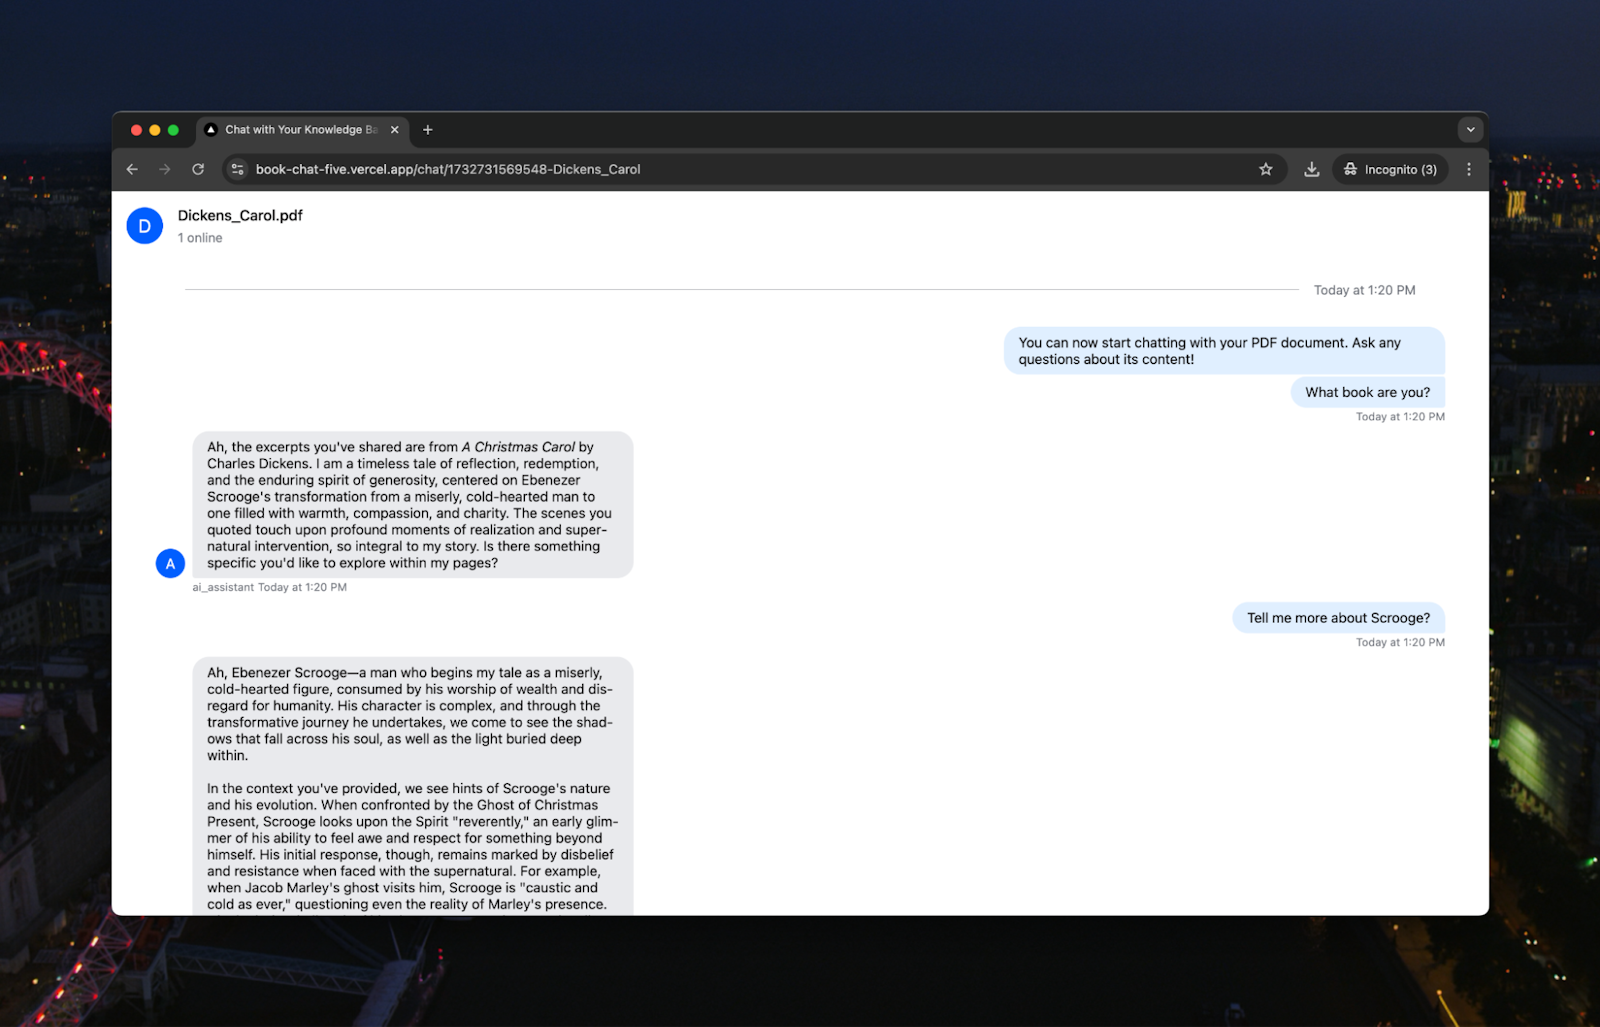
Task: Close the active browser tab
Action: pyautogui.click(x=395, y=129)
